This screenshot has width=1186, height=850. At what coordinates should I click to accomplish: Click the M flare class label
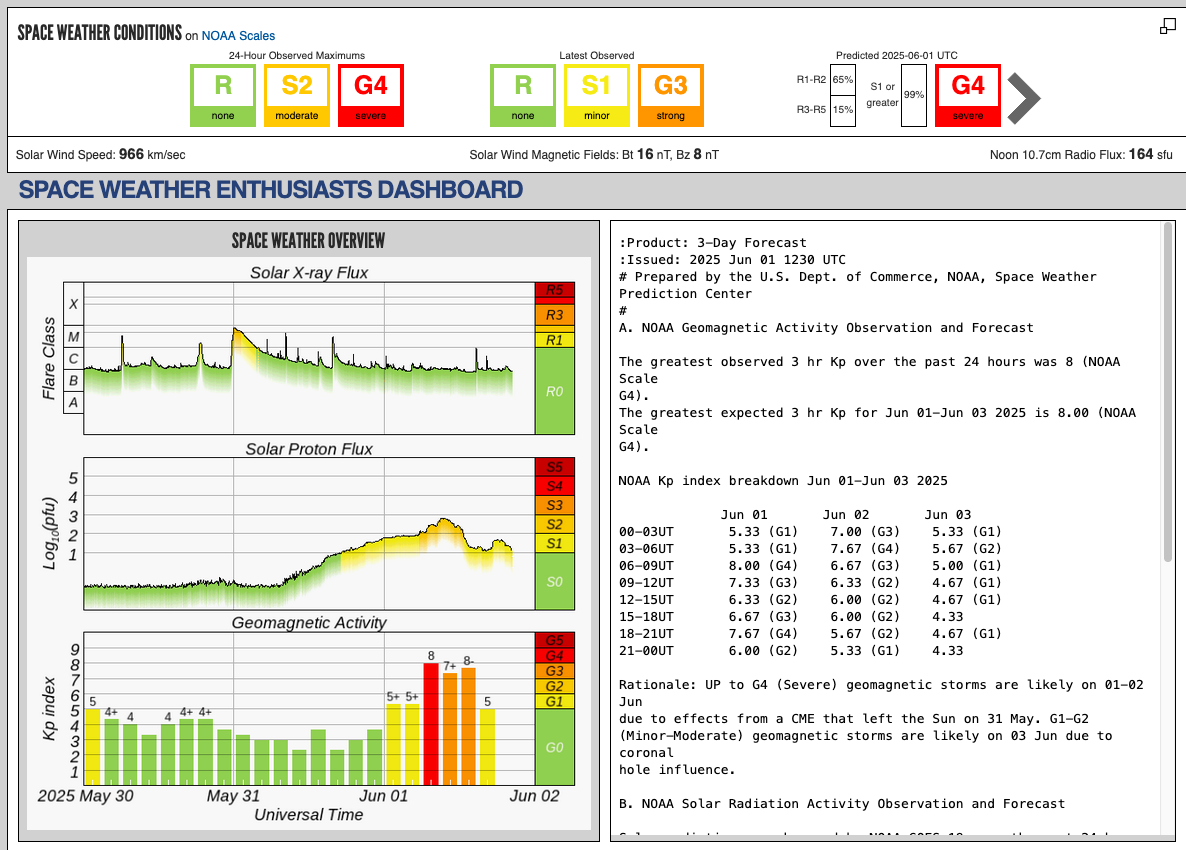[73, 337]
